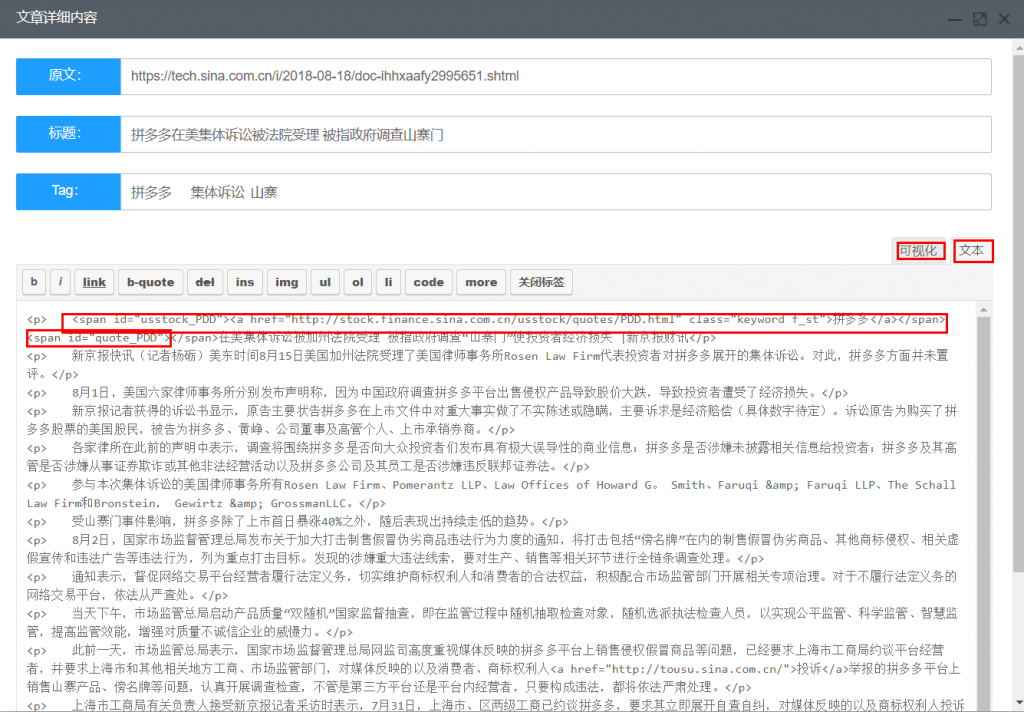Switch to the 文本 editor tab
This screenshot has width=1024, height=712.
973,251
